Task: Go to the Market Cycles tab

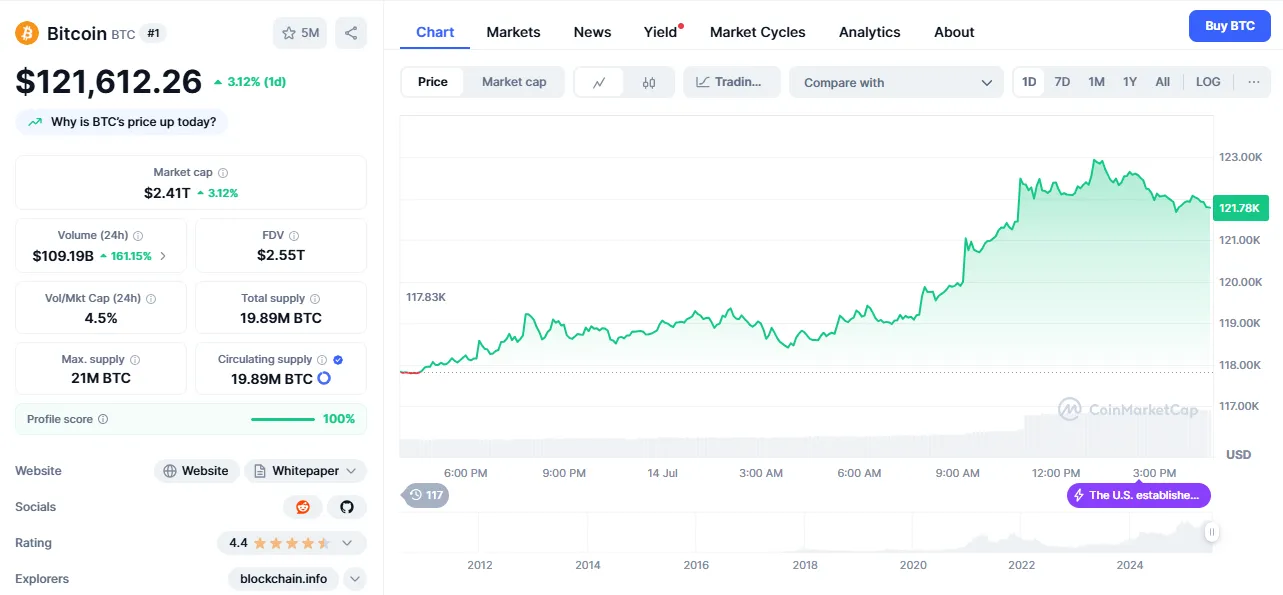Action: [x=757, y=32]
